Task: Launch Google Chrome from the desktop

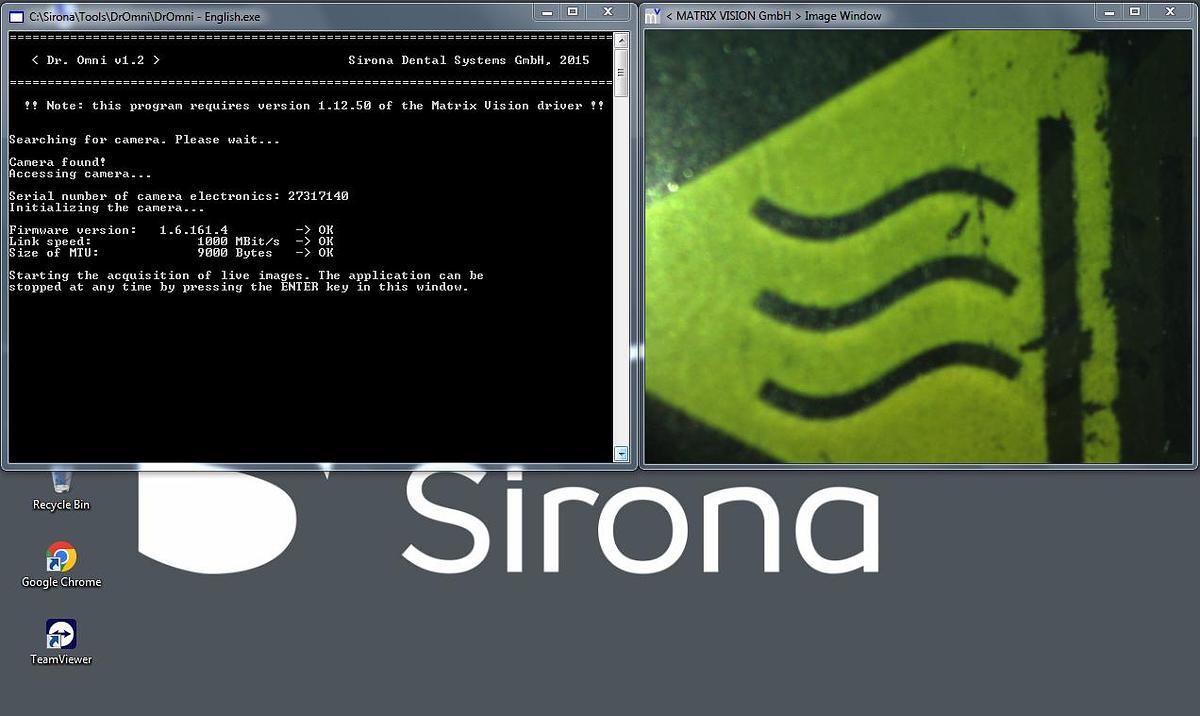Action: pos(60,558)
